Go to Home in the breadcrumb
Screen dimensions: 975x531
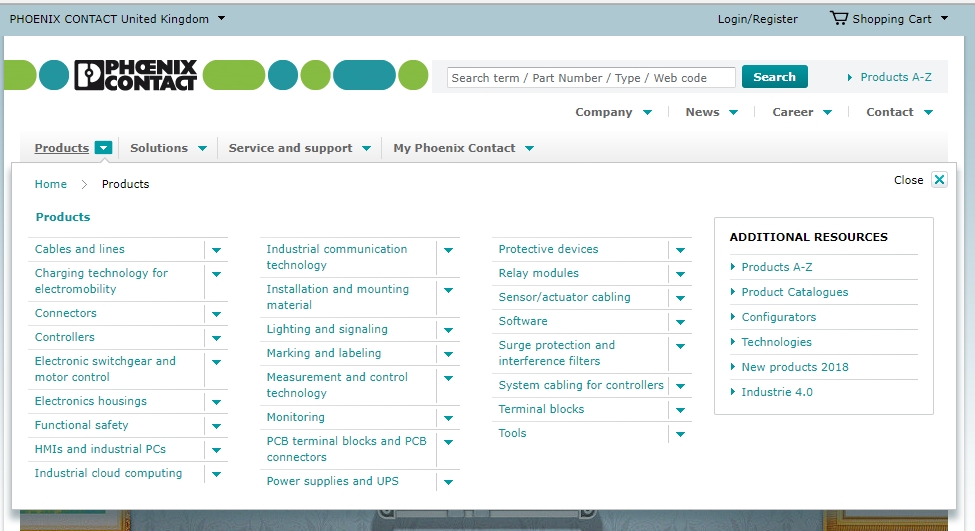click(51, 184)
